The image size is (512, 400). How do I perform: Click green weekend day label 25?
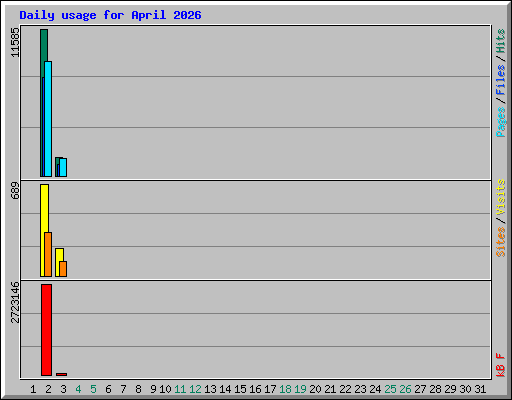(x=390, y=389)
